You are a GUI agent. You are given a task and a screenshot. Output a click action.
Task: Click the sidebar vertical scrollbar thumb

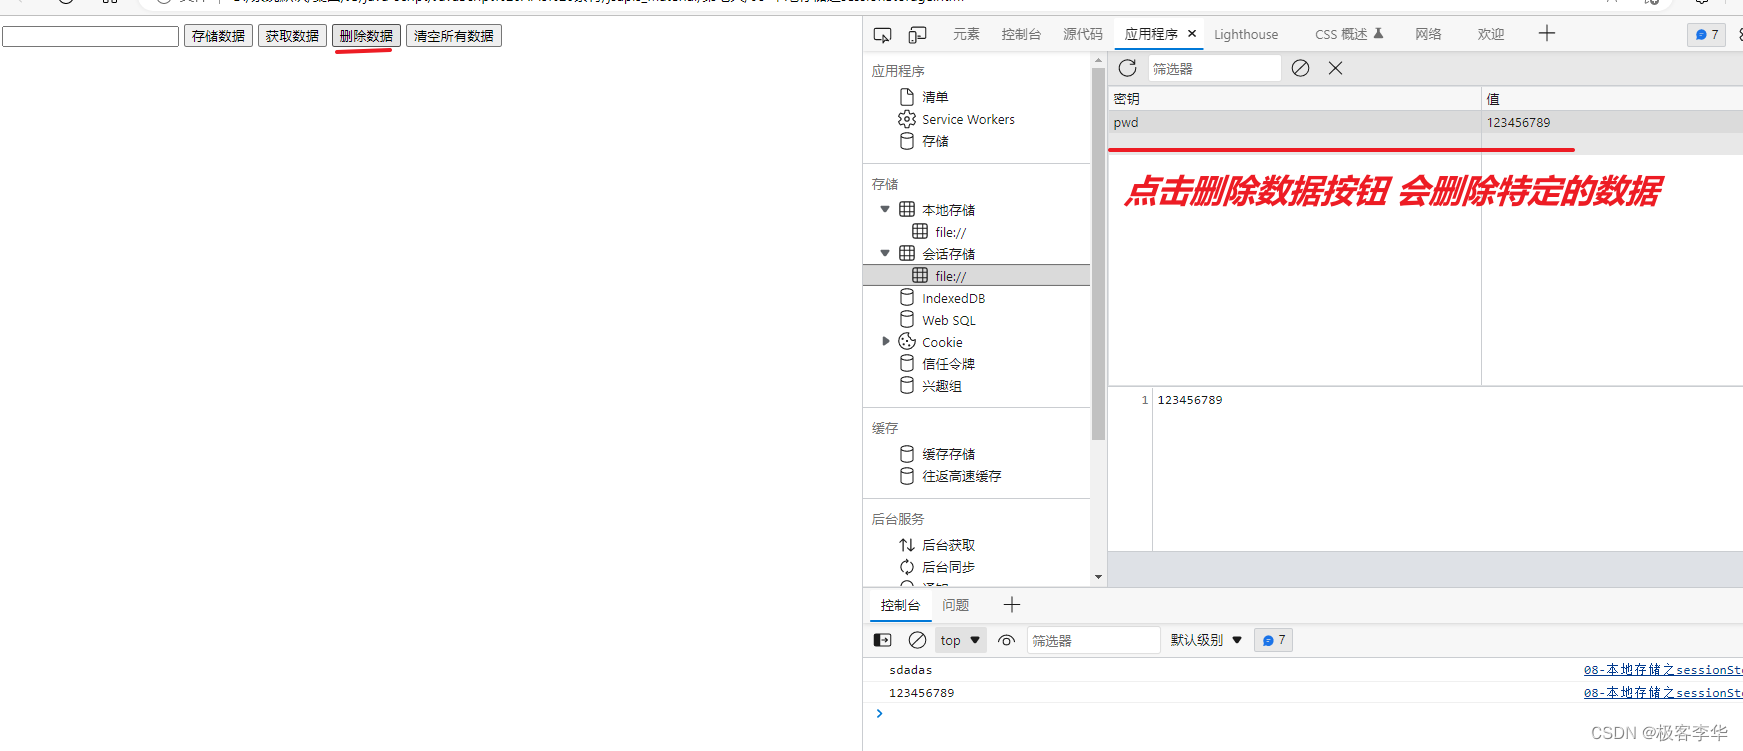(x=1098, y=255)
